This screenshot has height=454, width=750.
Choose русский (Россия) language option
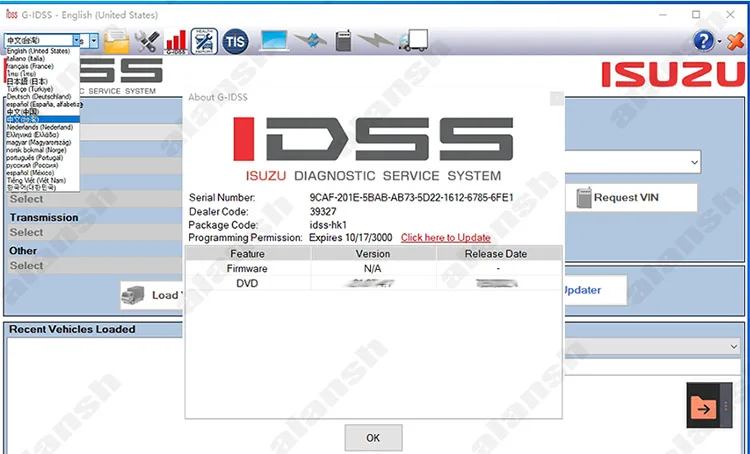32,165
